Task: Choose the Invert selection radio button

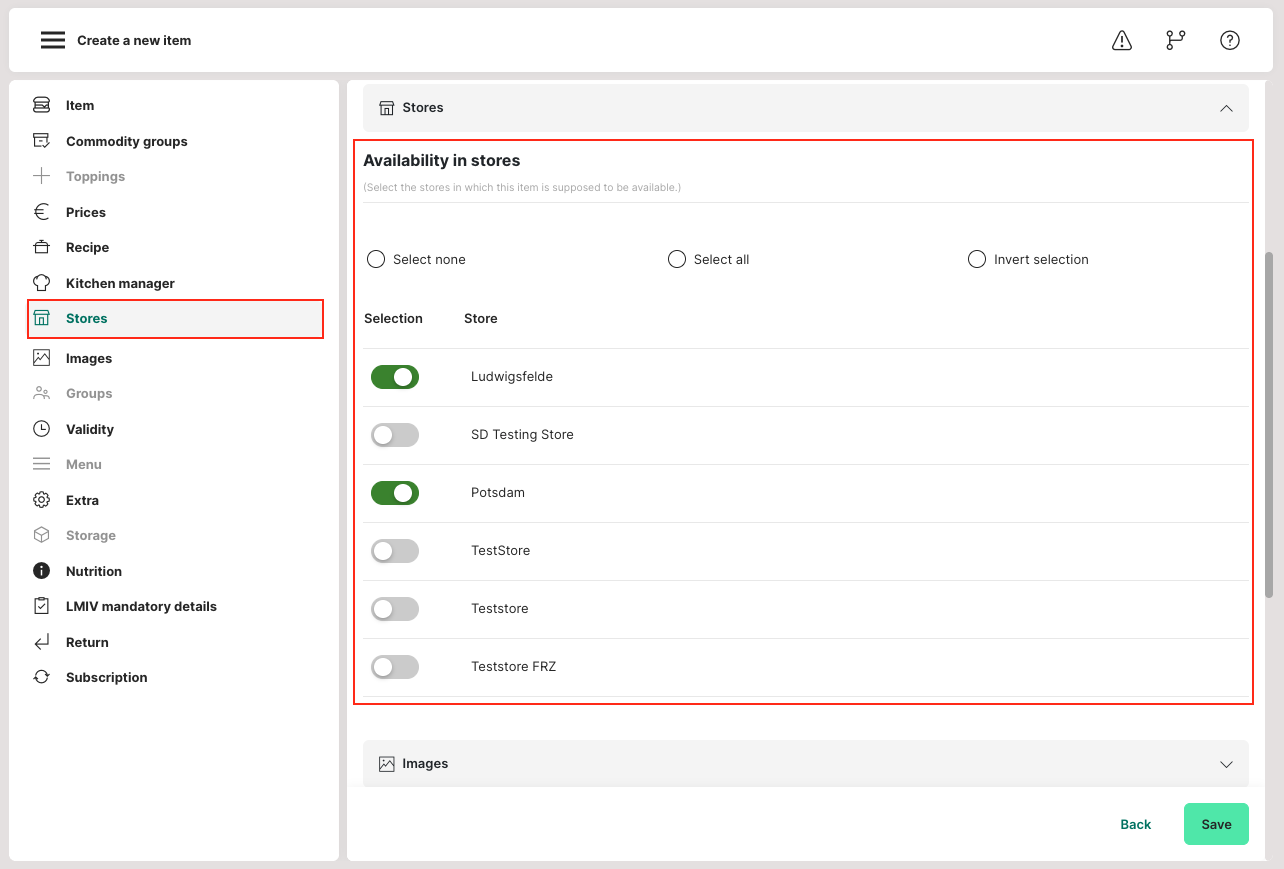Action: 977,259
